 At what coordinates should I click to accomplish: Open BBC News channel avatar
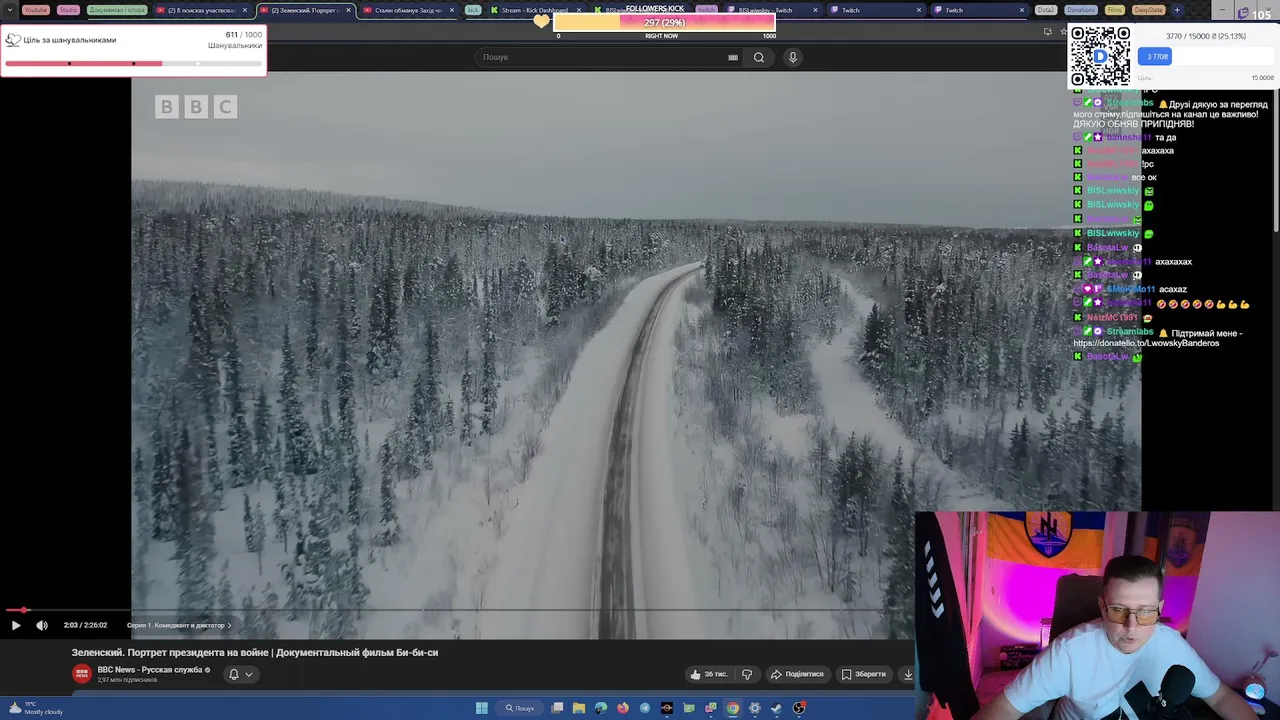point(82,674)
